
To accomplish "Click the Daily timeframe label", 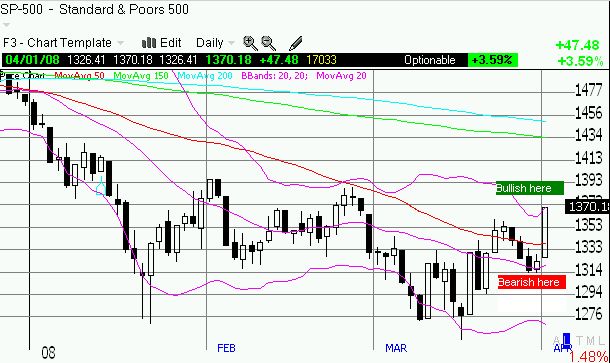I will click(x=209, y=43).
